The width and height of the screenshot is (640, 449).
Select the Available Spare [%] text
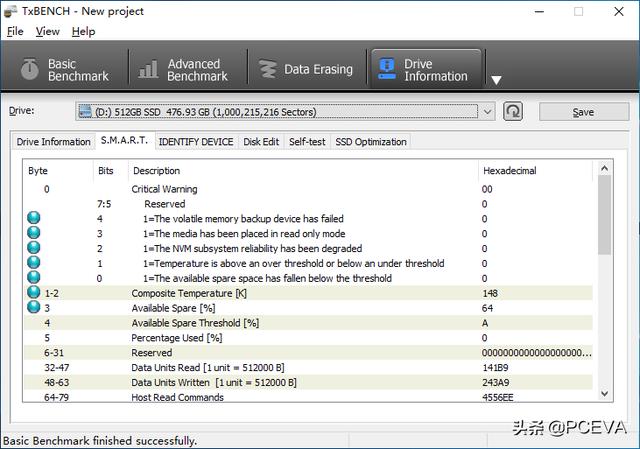(x=173, y=308)
